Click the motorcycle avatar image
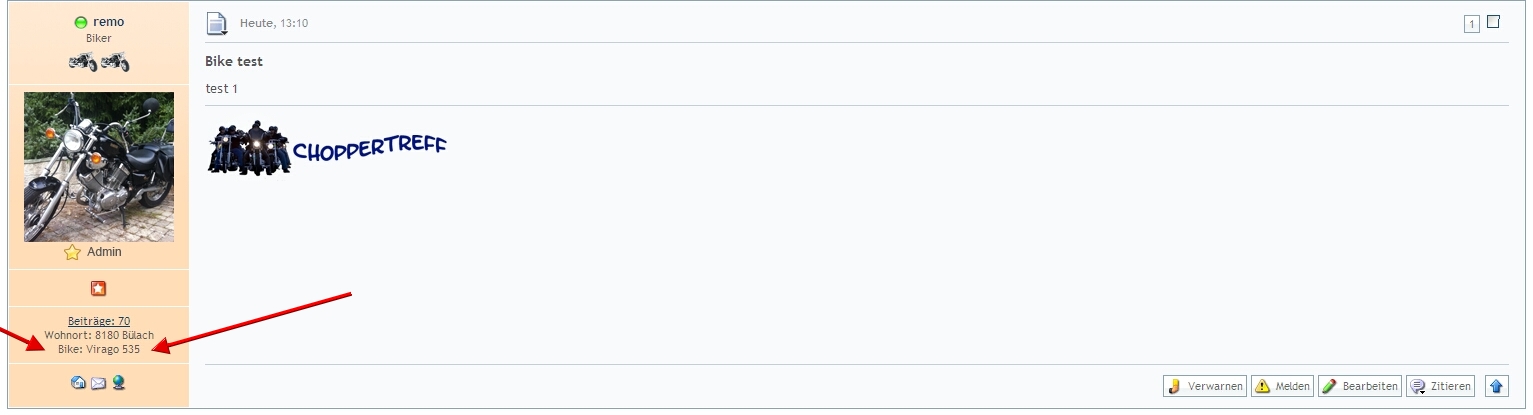The image size is (1533, 415). tap(99, 167)
